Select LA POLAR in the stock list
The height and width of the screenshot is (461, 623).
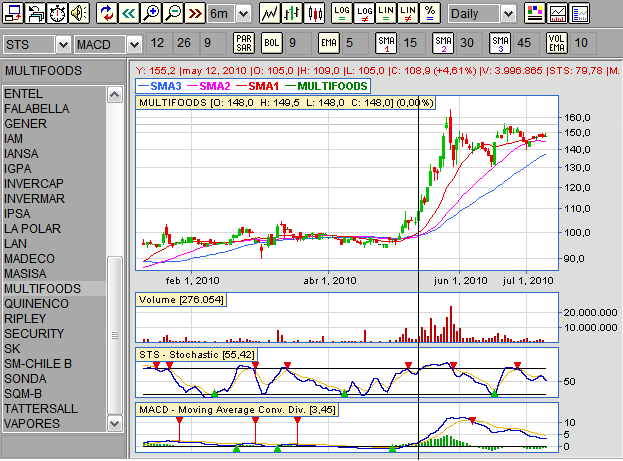tap(54, 229)
